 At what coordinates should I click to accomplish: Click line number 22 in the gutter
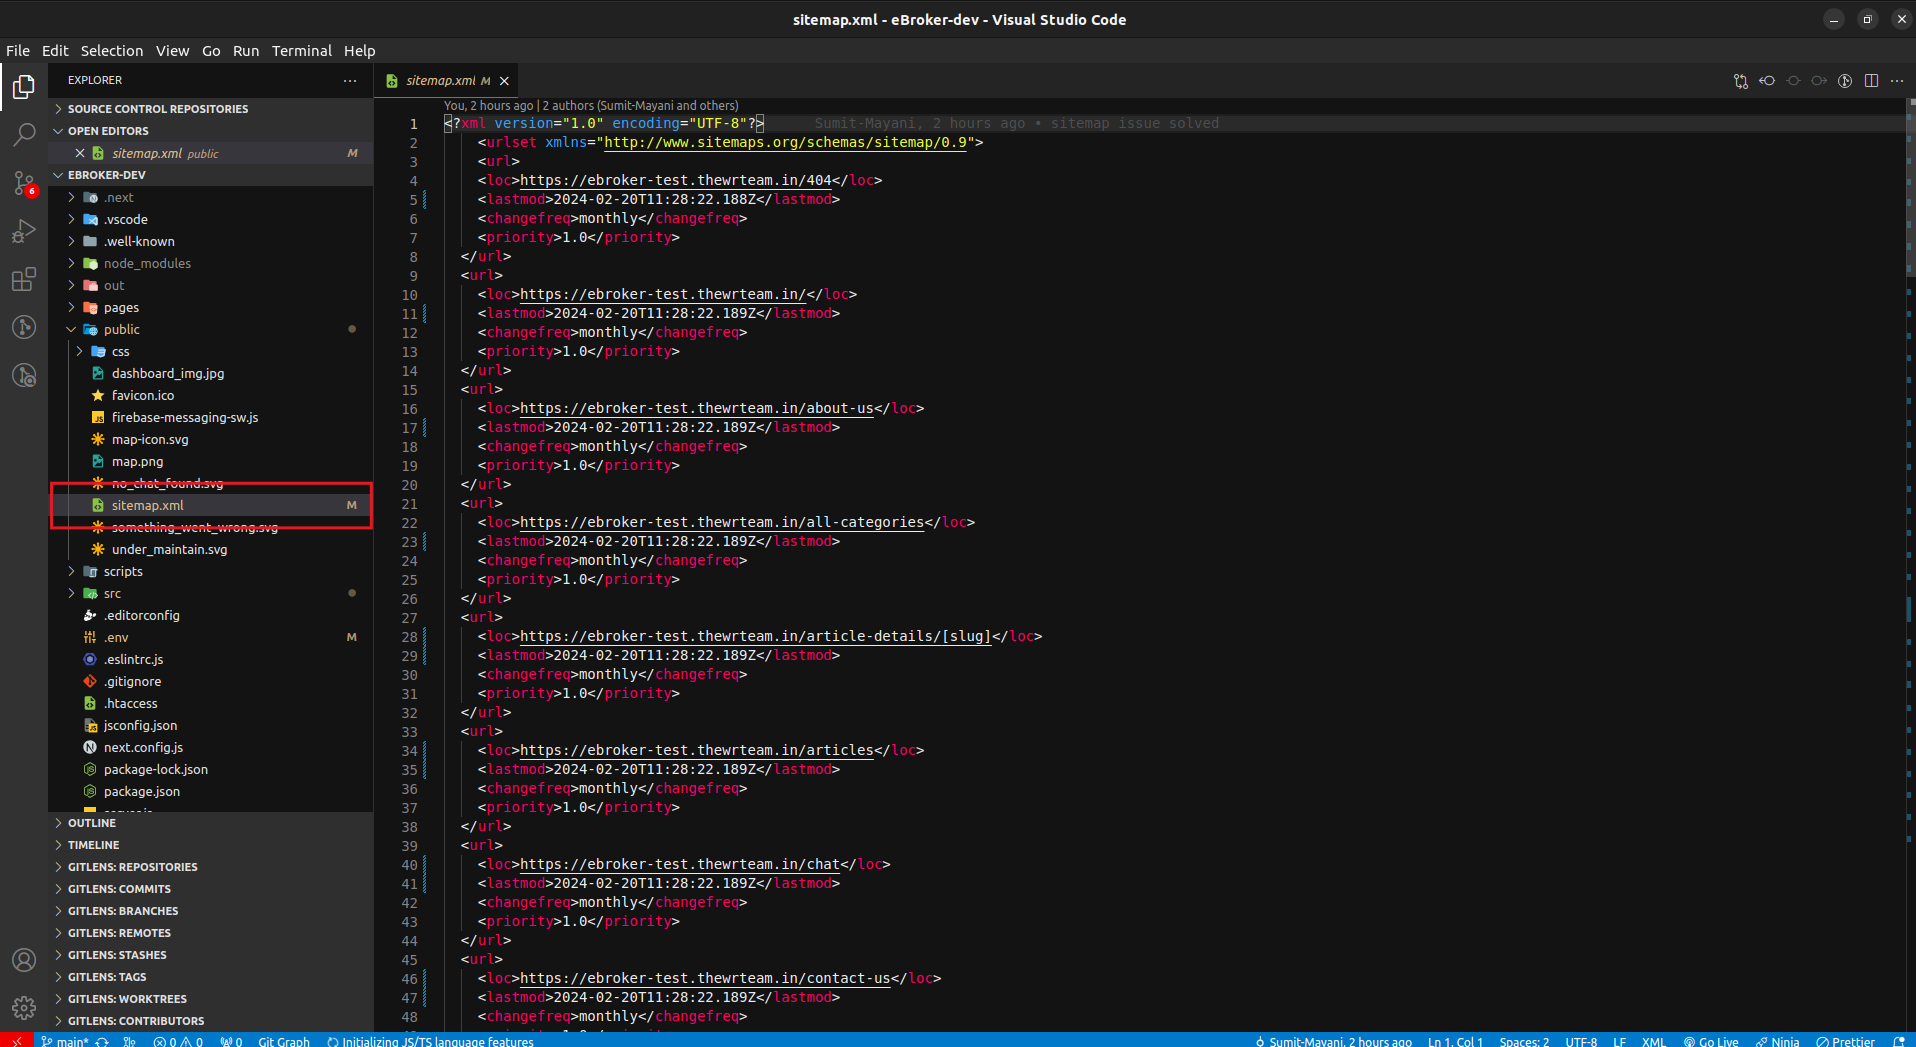410,523
